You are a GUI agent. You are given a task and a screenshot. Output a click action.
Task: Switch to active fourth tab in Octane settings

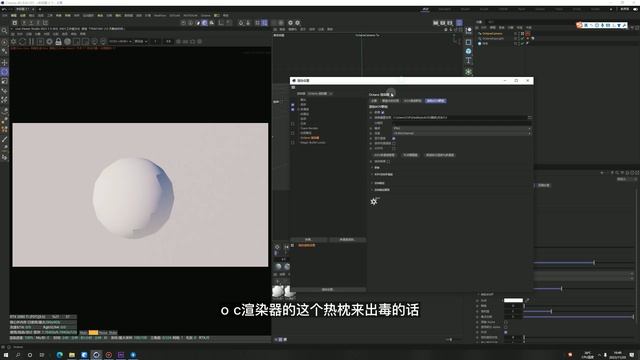tap(436, 101)
